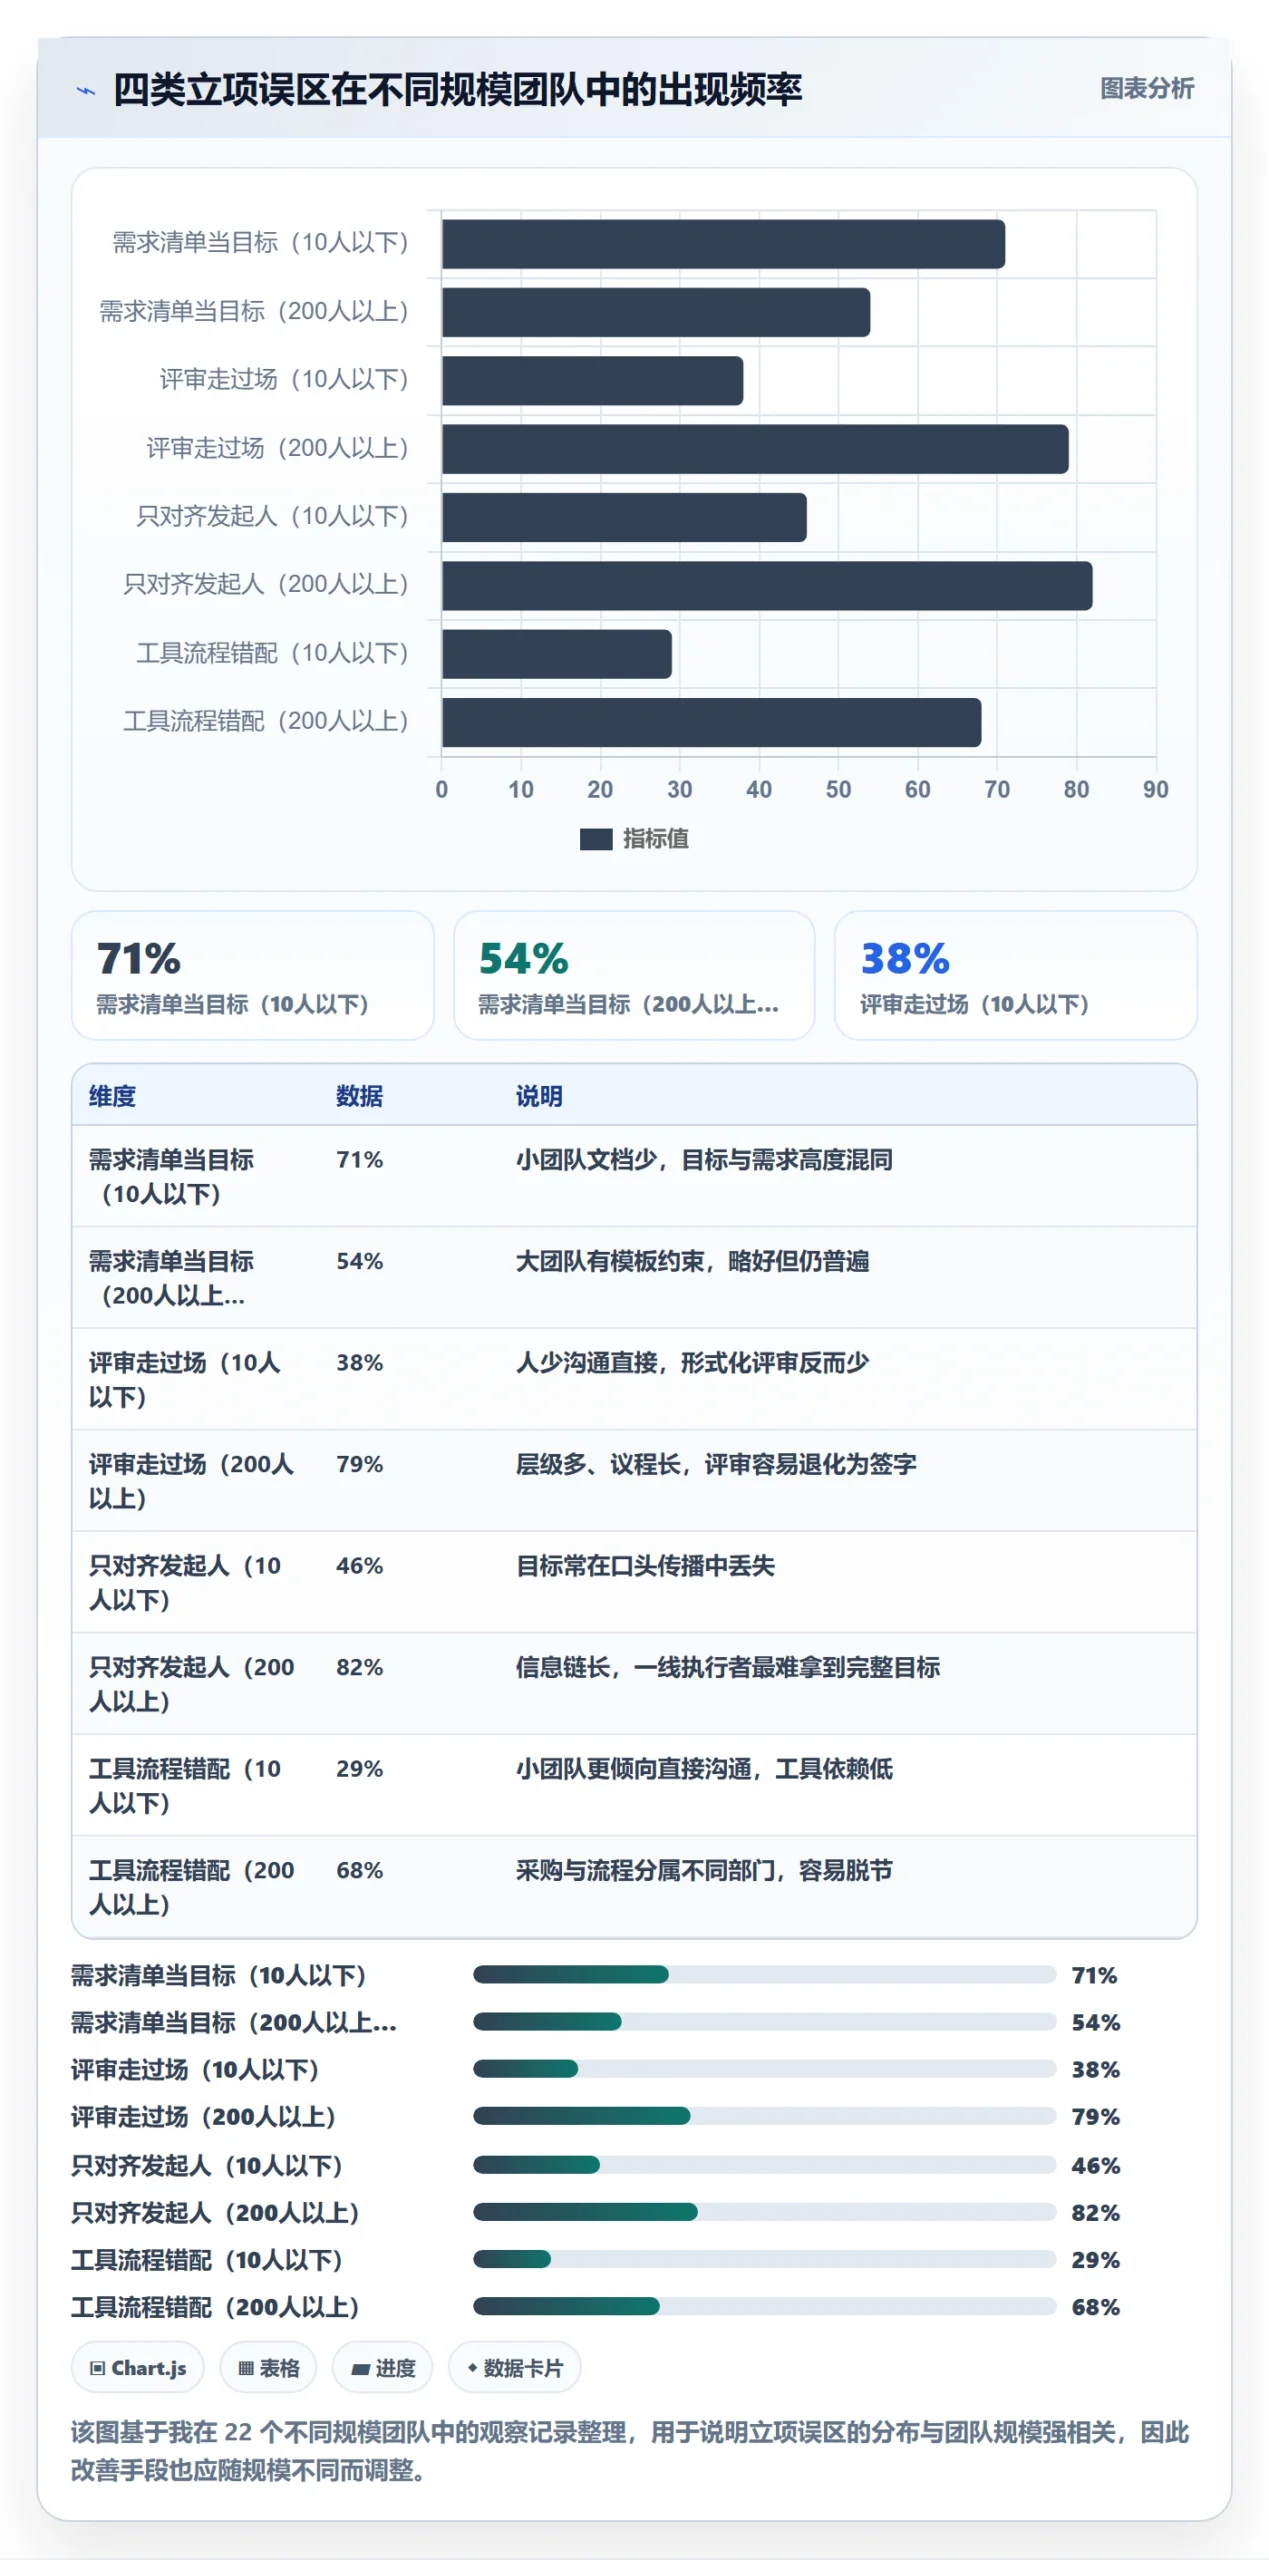Click the x-axis tick label 50

point(838,789)
